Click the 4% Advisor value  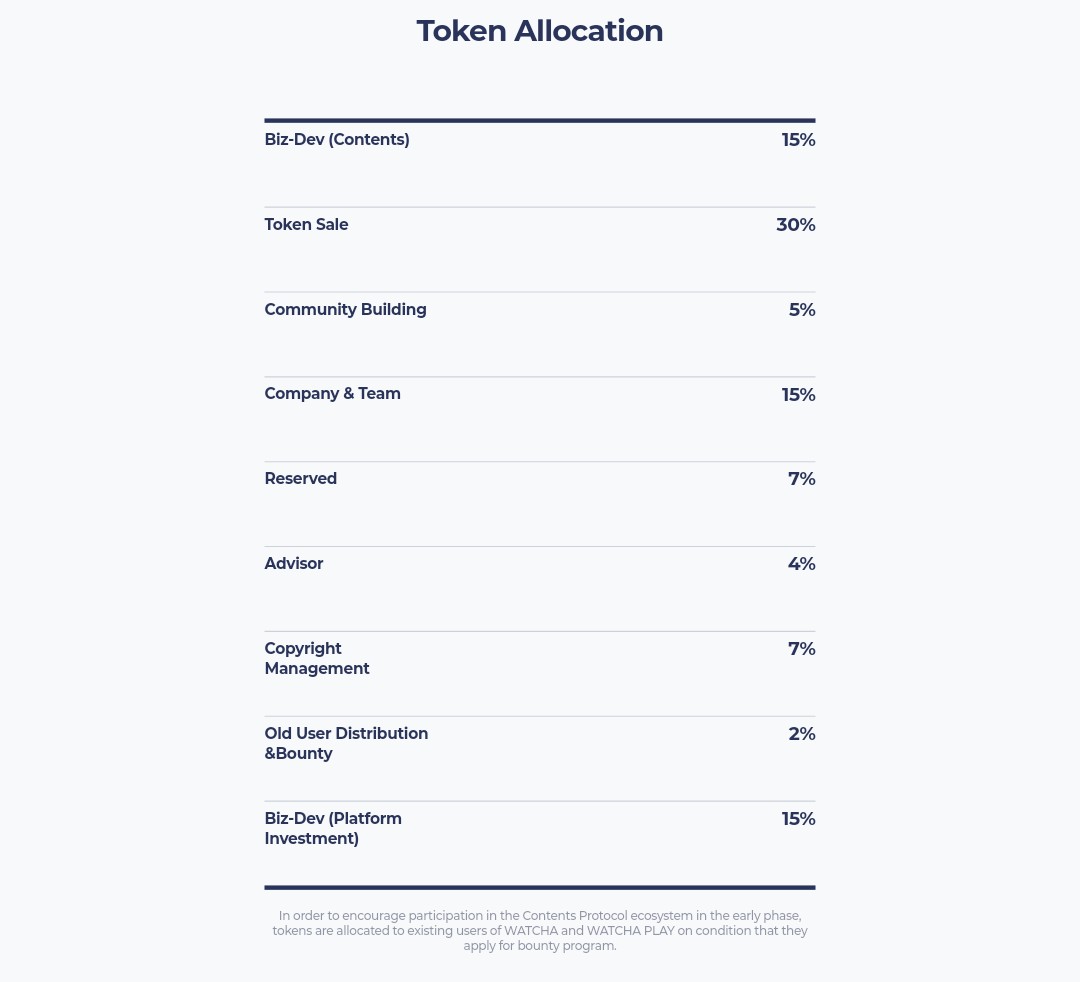[802, 564]
